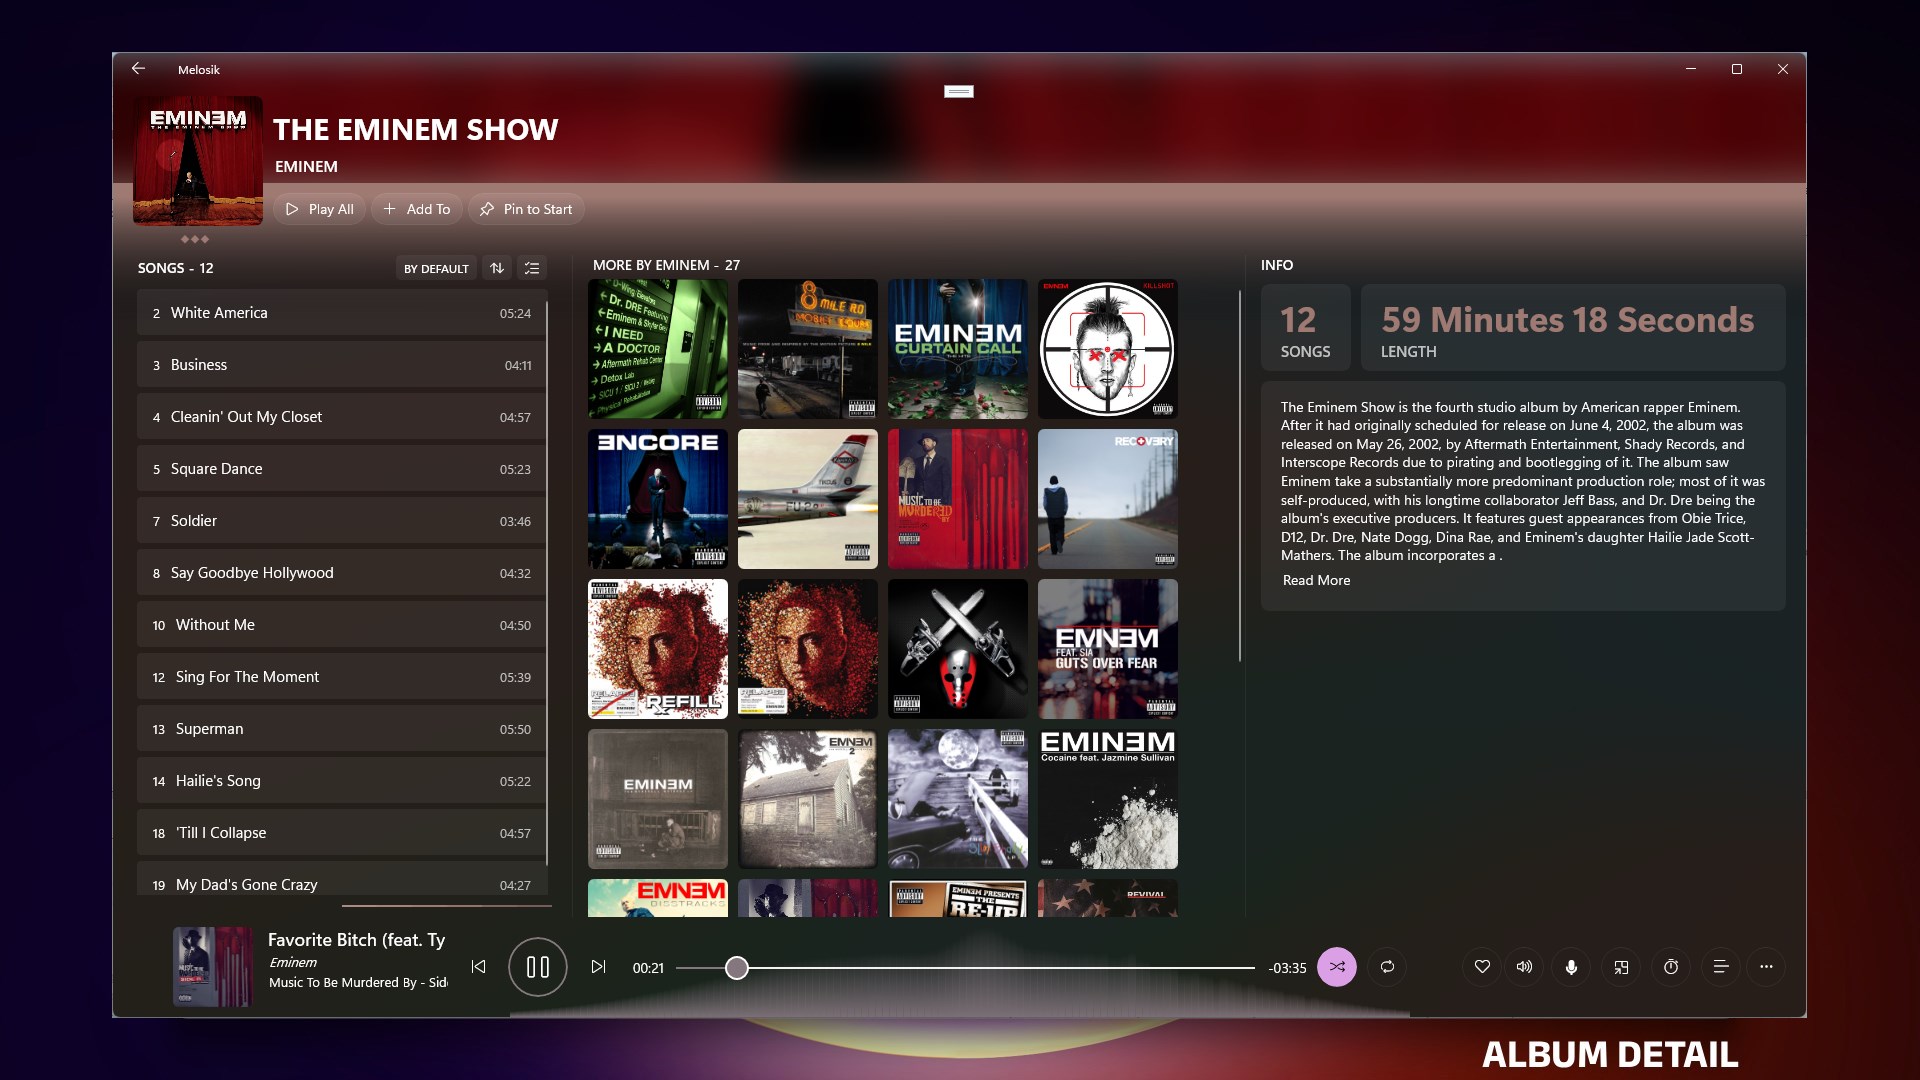Open 8 Mile album thumbnail
The width and height of the screenshot is (1920, 1080).
(x=808, y=349)
